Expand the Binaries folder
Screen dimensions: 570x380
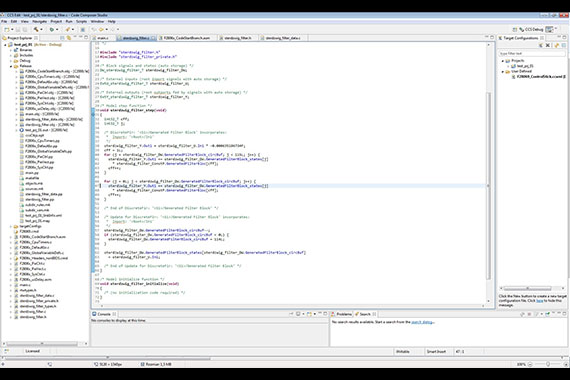tap(11, 50)
